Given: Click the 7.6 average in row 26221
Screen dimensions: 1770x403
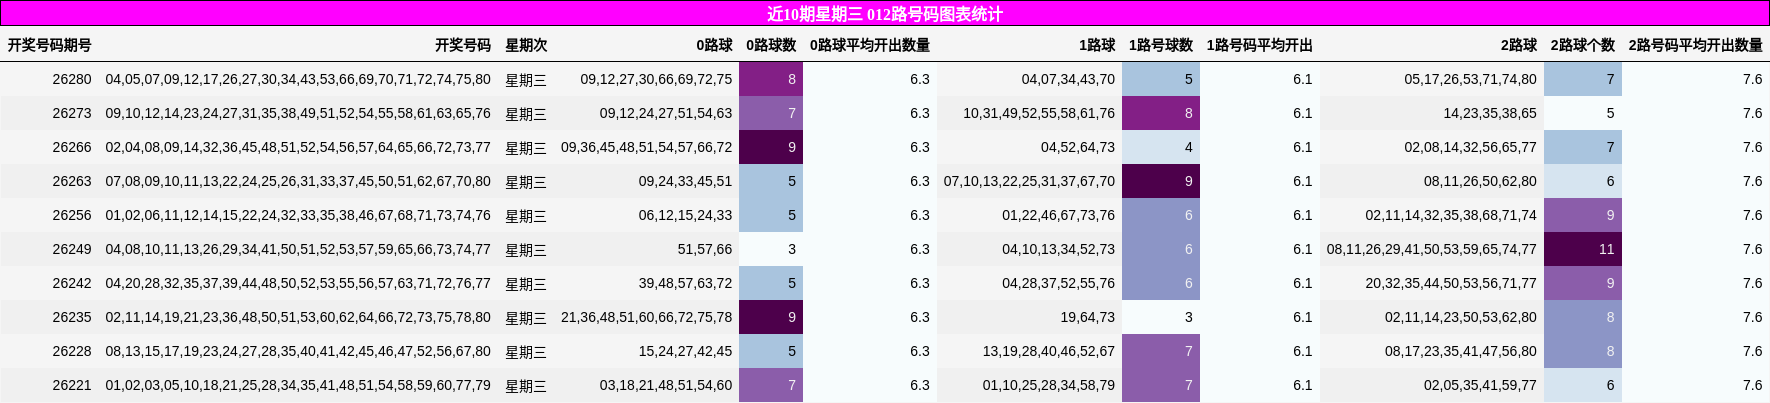Looking at the screenshot, I should click(x=1753, y=385).
